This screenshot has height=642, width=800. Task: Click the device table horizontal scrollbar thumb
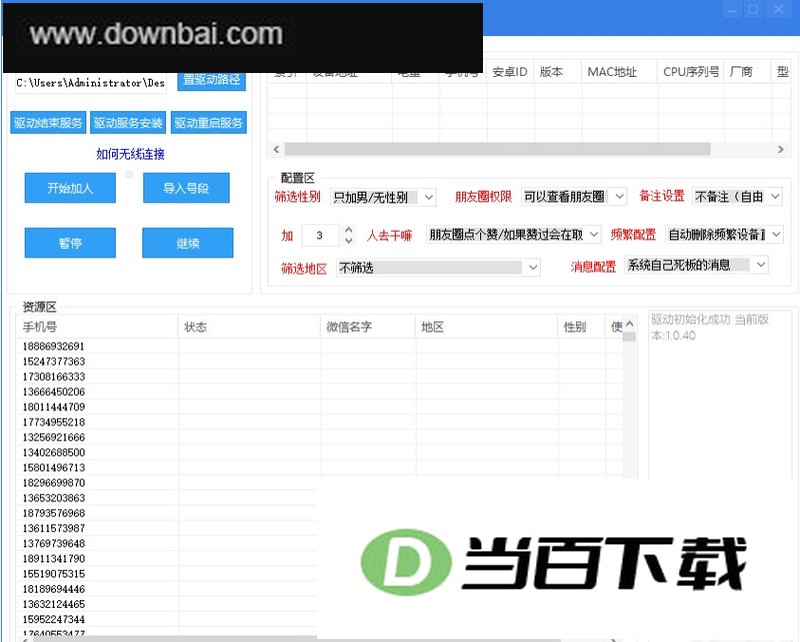click(497, 149)
